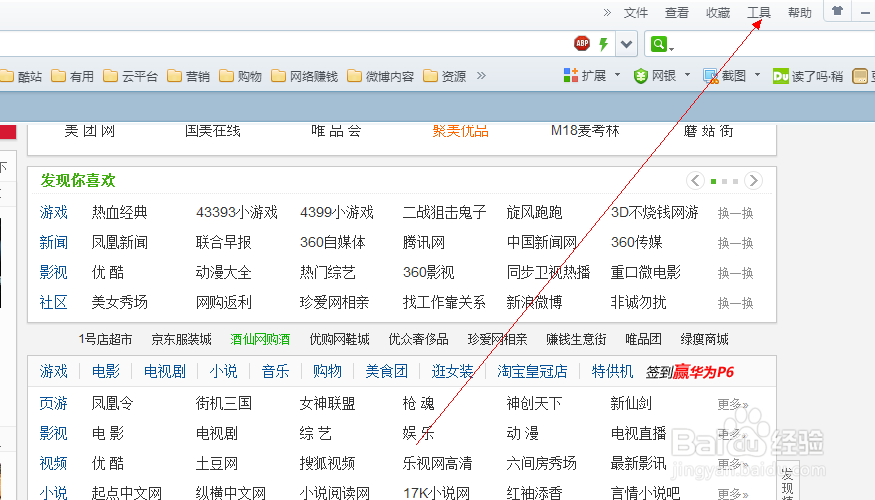Open the 微博内容 bookmark folder
This screenshot has height=500, width=875.
pos(381,76)
